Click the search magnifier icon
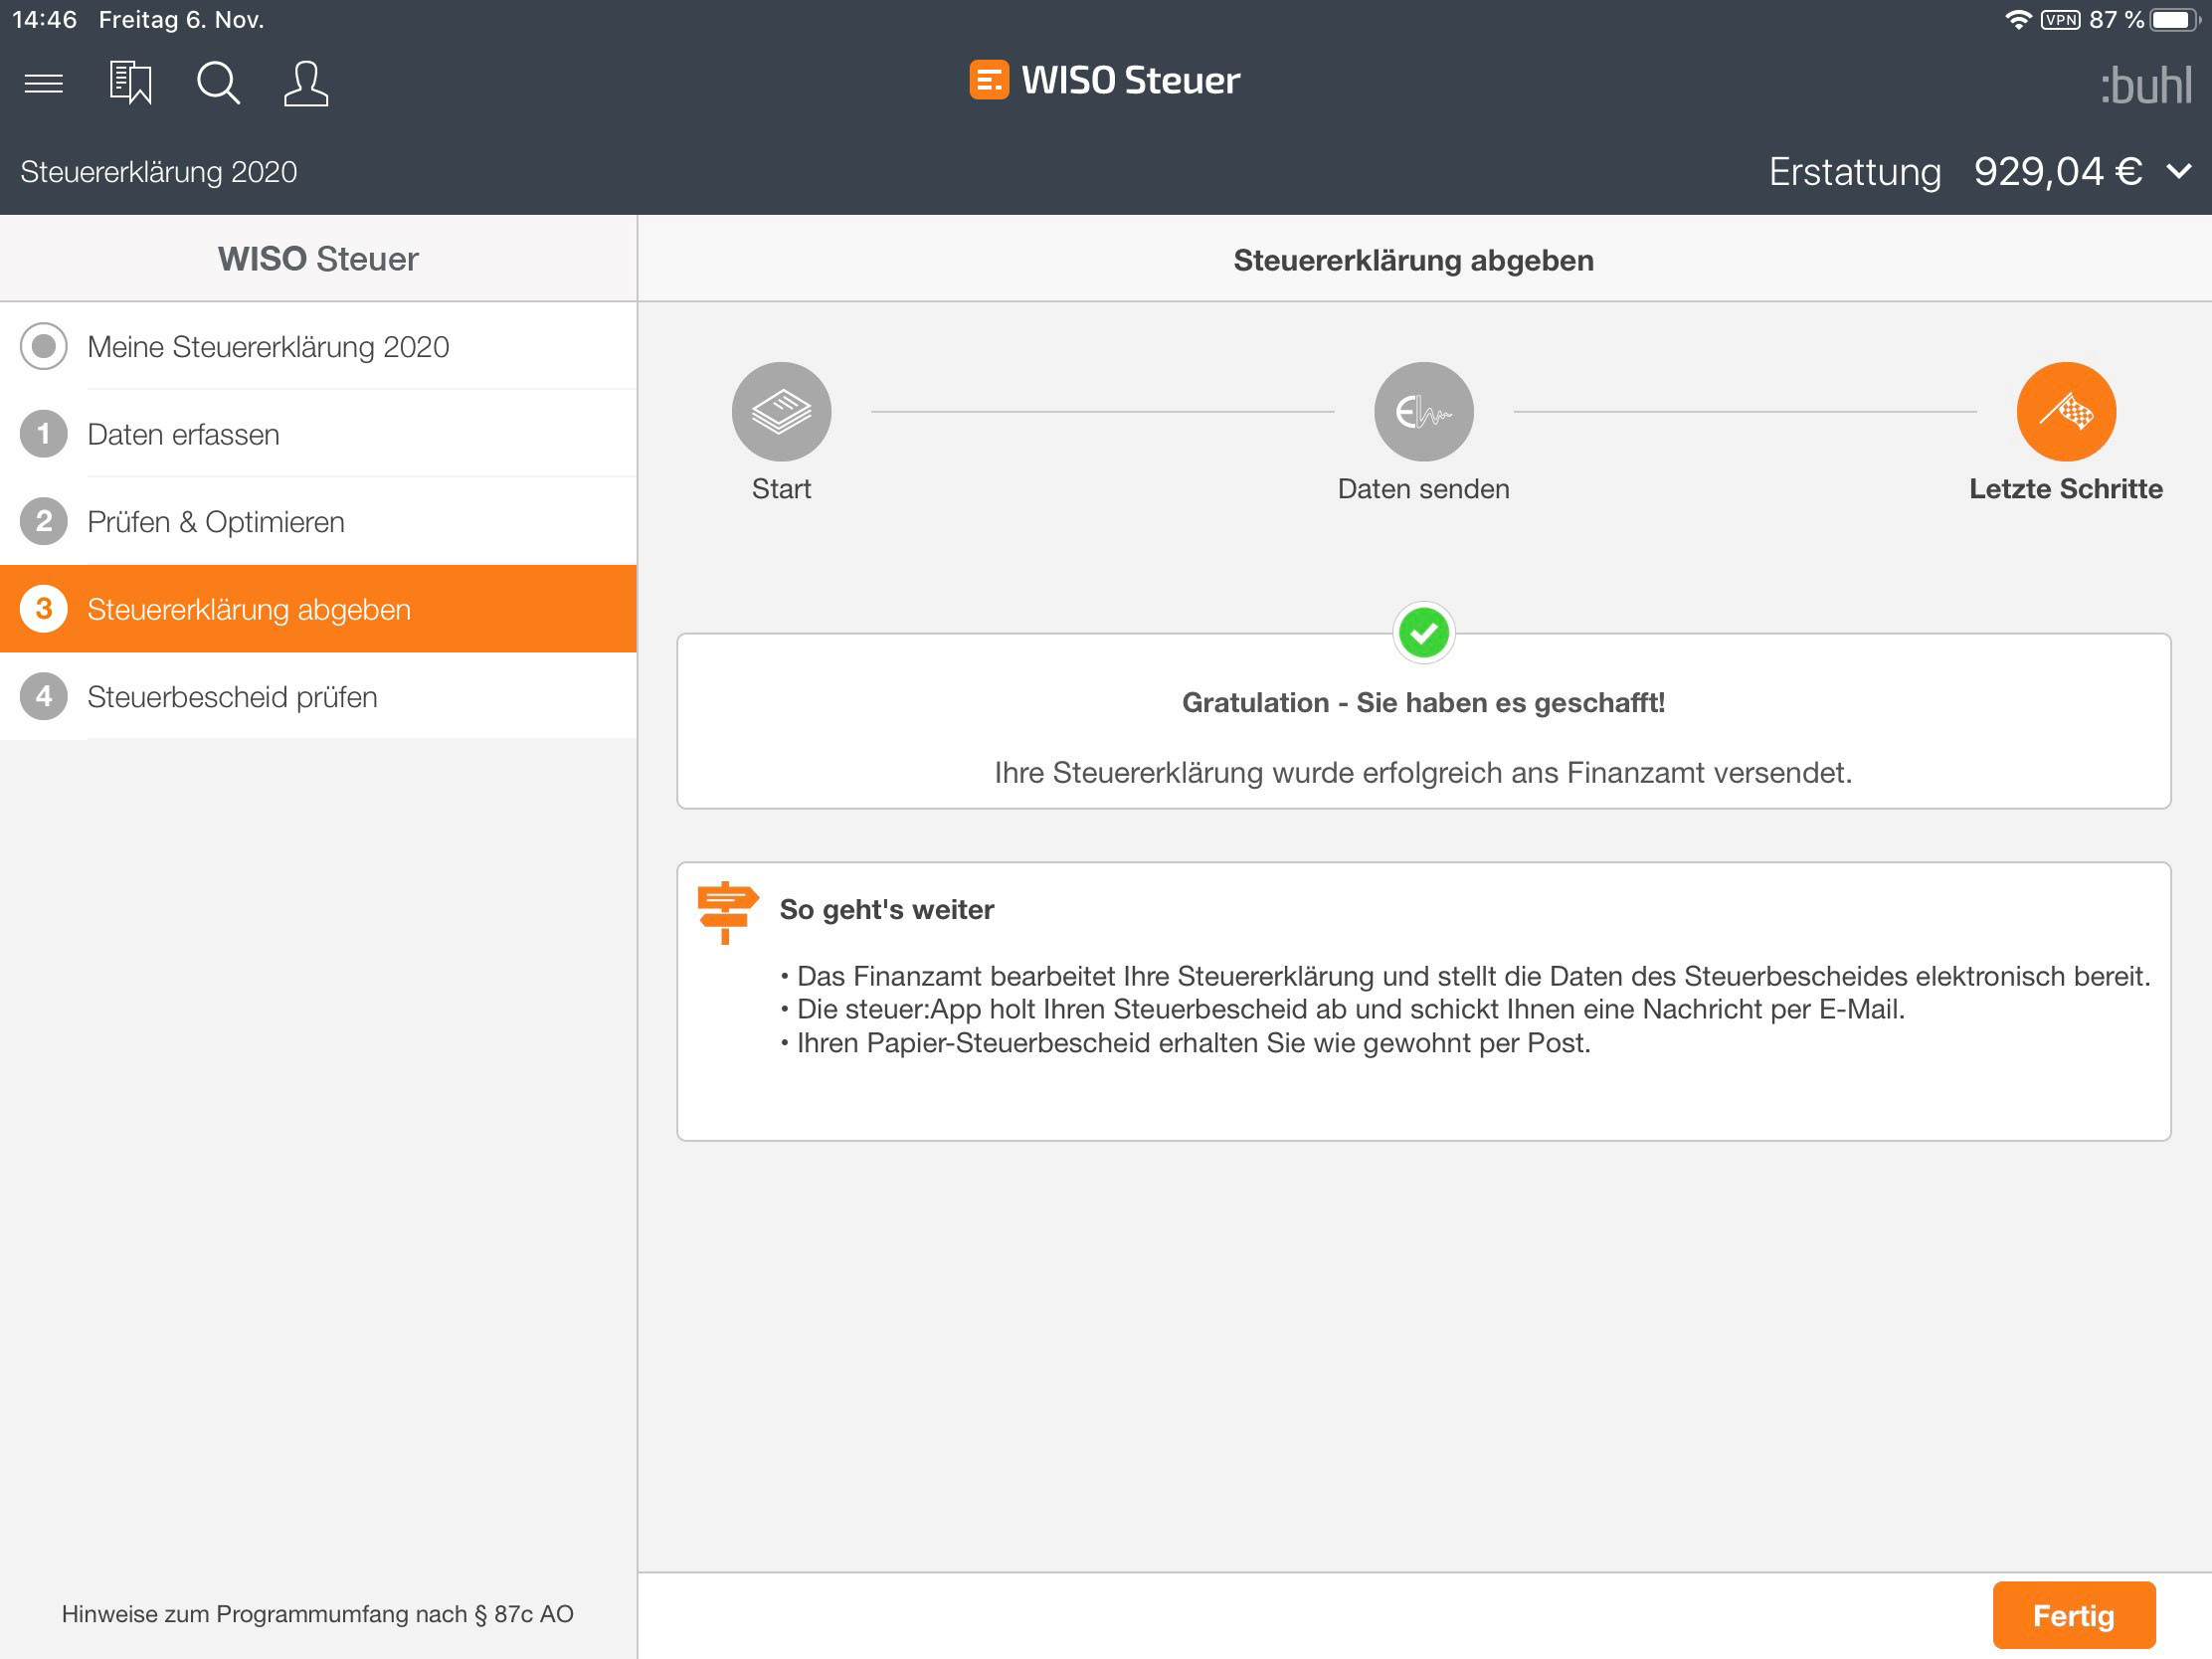The width and height of the screenshot is (2212, 1659). tap(217, 83)
